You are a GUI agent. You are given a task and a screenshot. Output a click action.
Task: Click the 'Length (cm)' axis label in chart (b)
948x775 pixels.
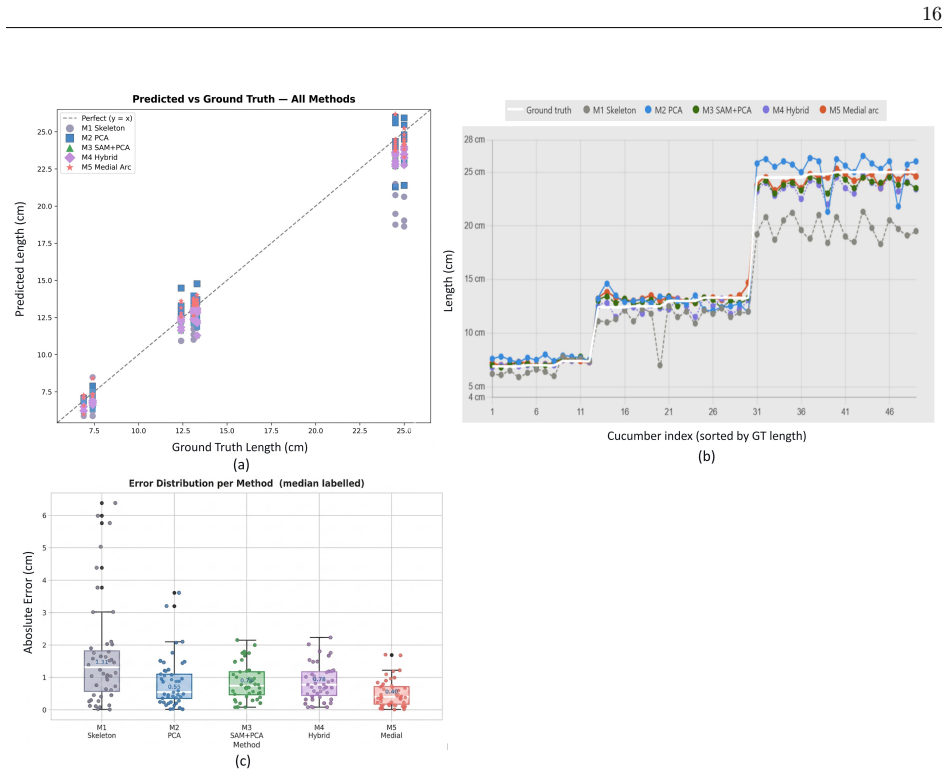449,281
